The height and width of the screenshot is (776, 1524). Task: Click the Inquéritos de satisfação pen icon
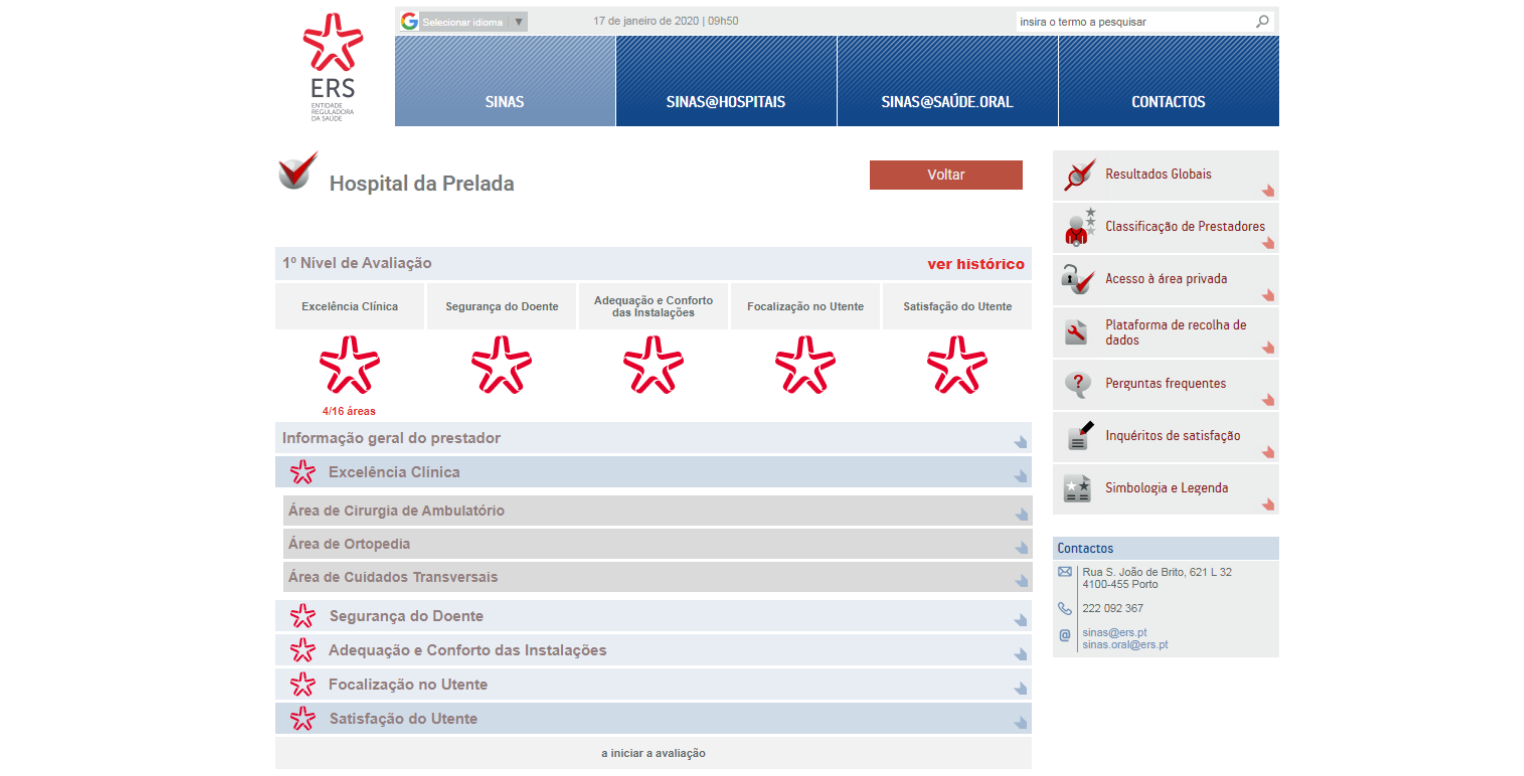(1080, 436)
